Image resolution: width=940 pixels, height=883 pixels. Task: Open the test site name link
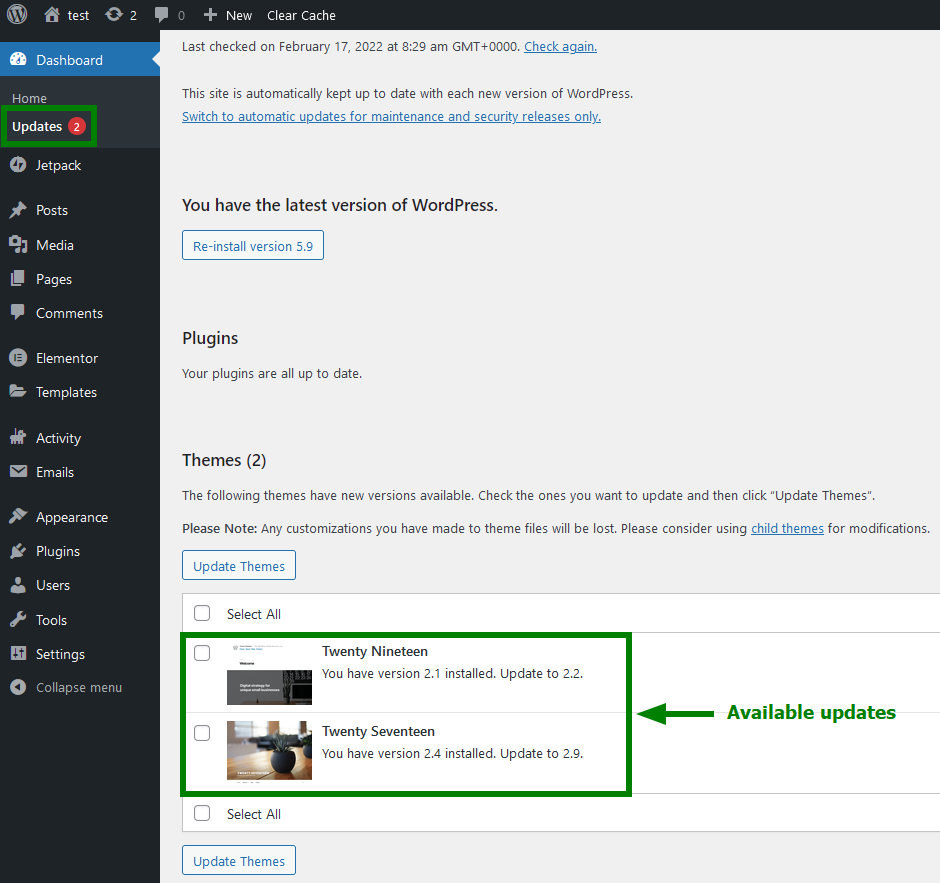[x=78, y=15]
